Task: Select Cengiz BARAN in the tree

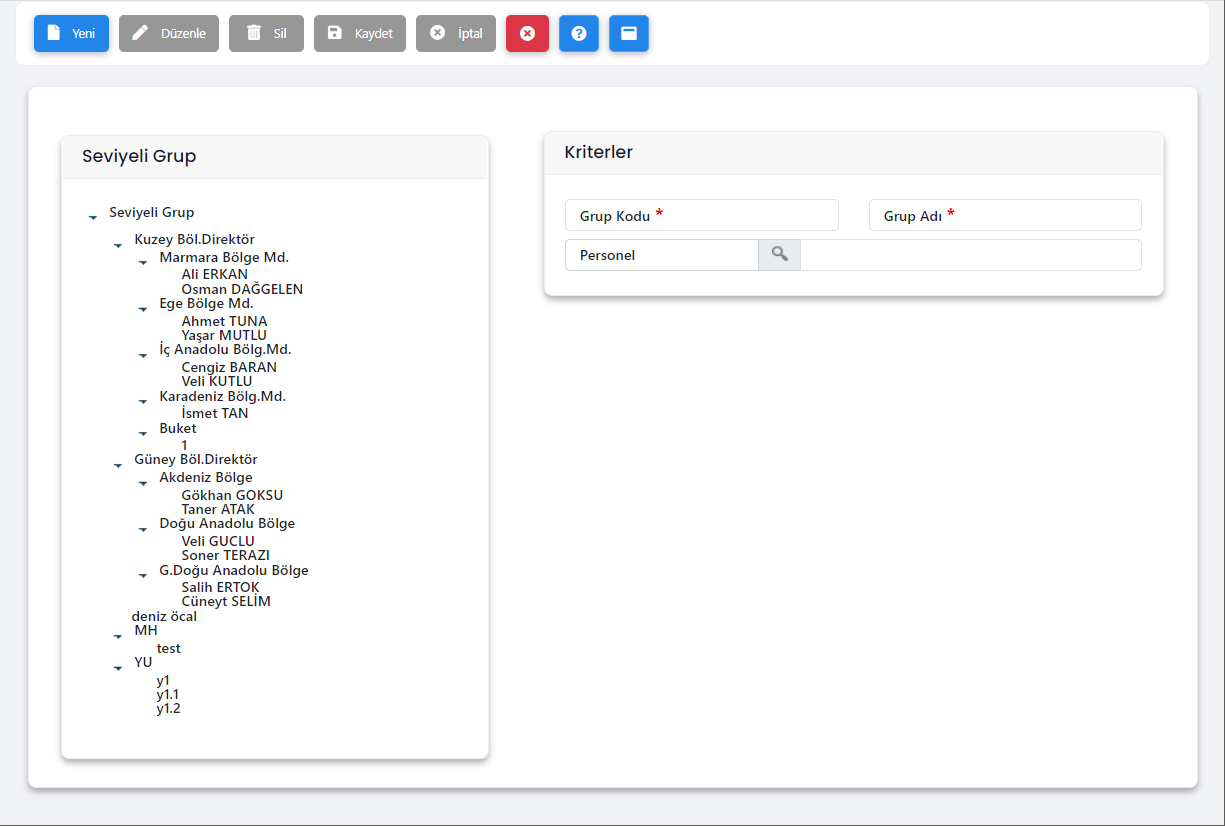Action: pos(229,367)
